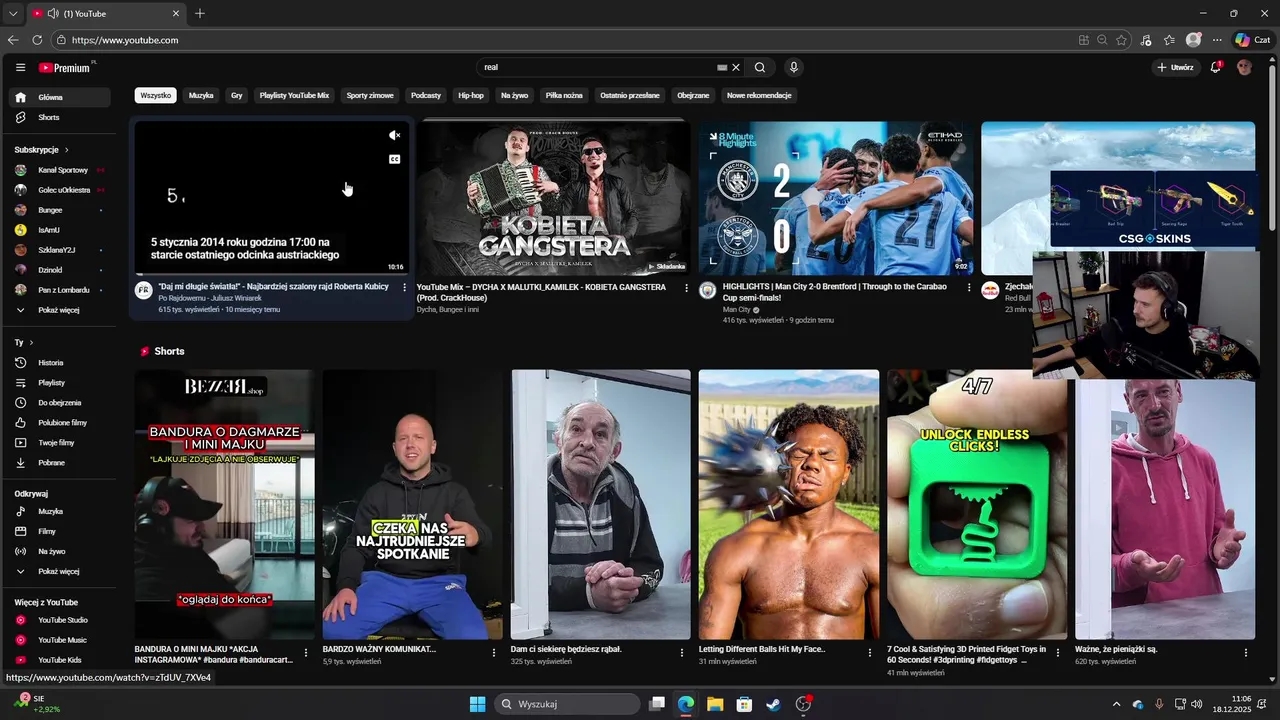Open the tab search dropdown arrow
Screen dimensions: 1280x720
click(x=13, y=13)
